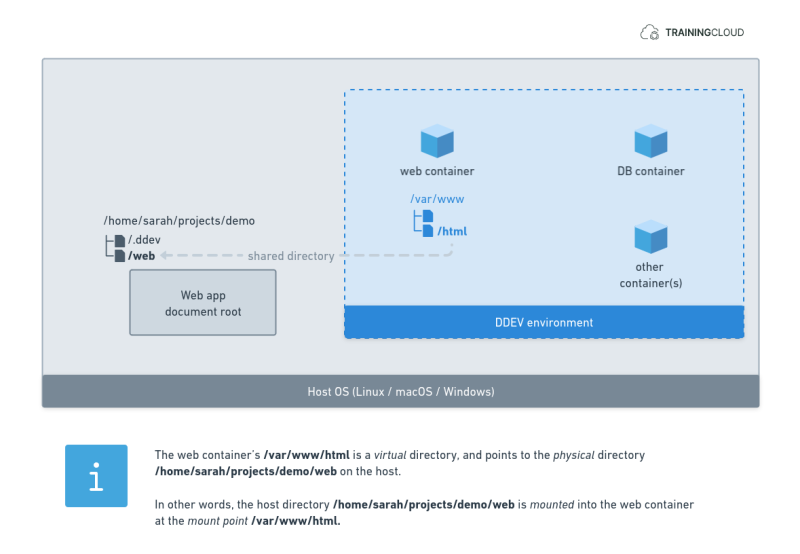Select the other container(s) cube icon

651,237
